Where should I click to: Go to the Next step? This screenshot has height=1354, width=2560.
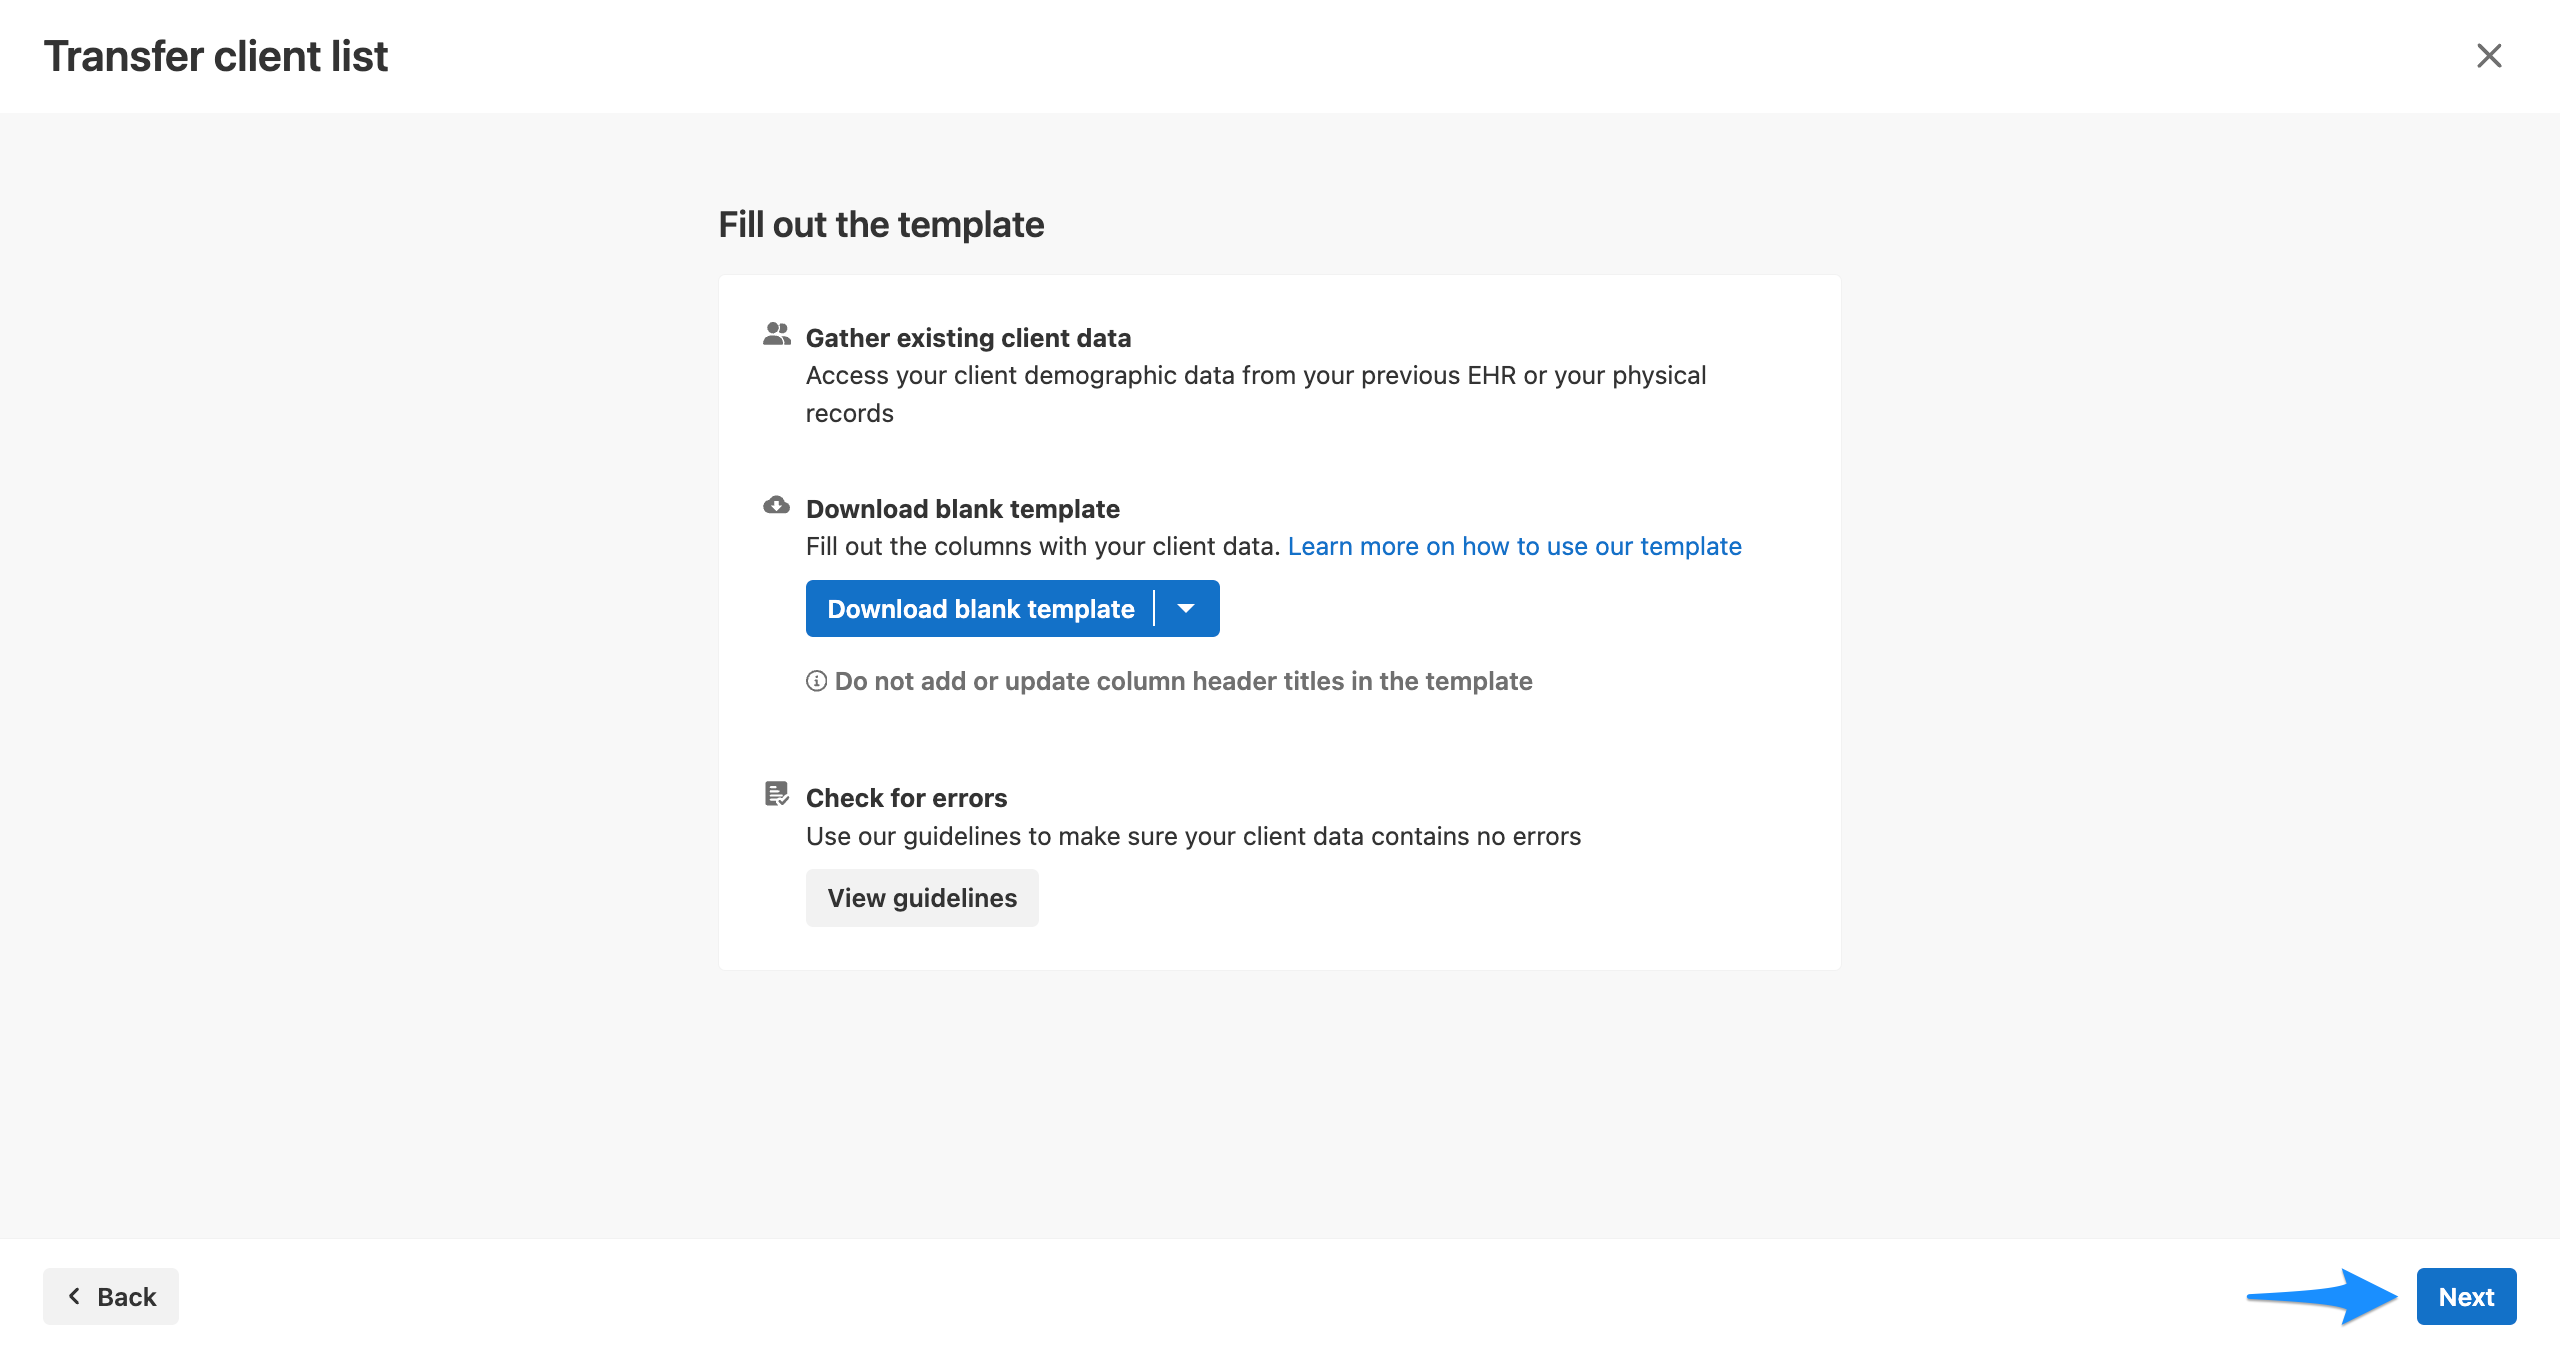click(2466, 1297)
